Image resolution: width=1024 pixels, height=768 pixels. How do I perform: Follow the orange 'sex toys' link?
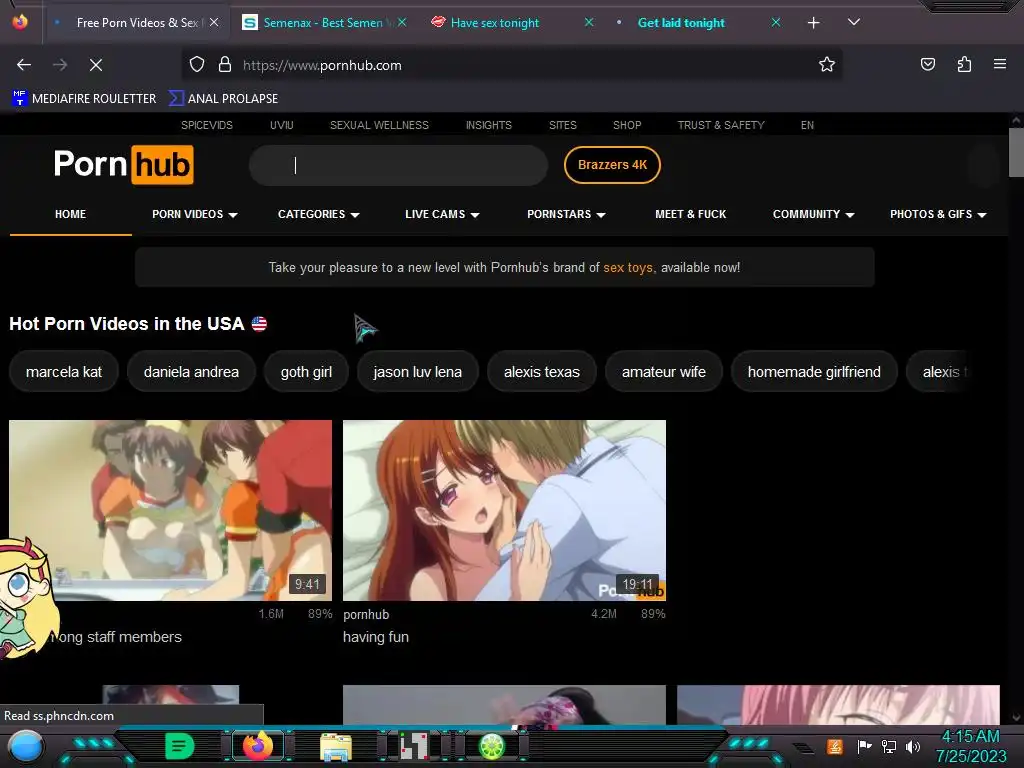coord(628,268)
